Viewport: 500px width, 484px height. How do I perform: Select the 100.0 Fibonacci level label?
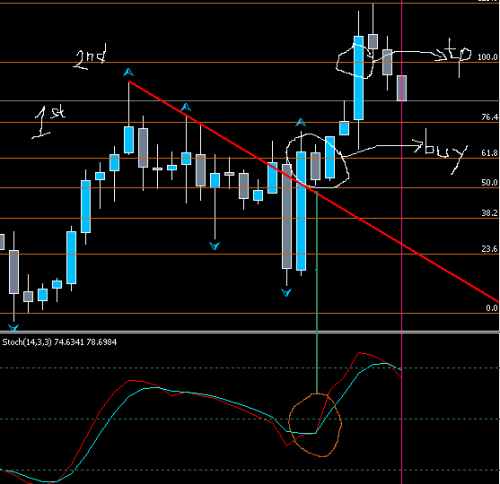click(x=487, y=57)
